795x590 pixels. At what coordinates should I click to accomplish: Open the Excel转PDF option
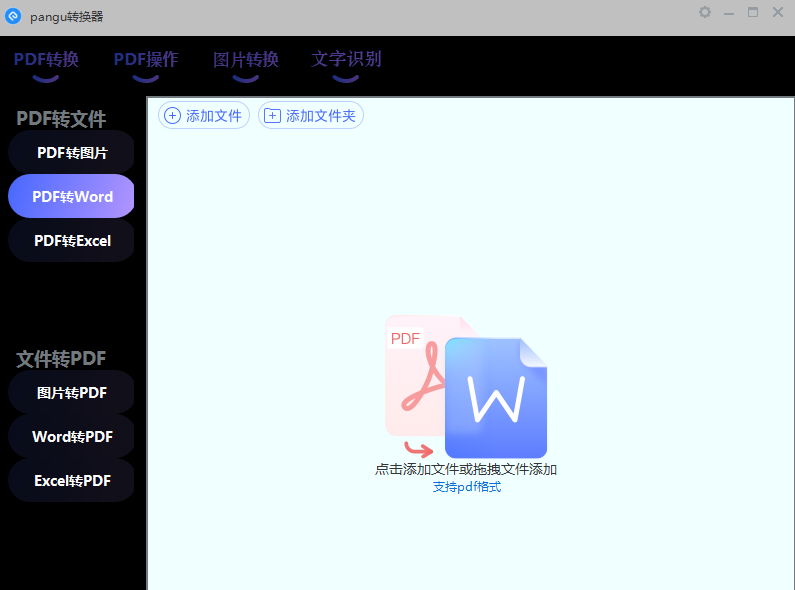click(x=71, y=481)
